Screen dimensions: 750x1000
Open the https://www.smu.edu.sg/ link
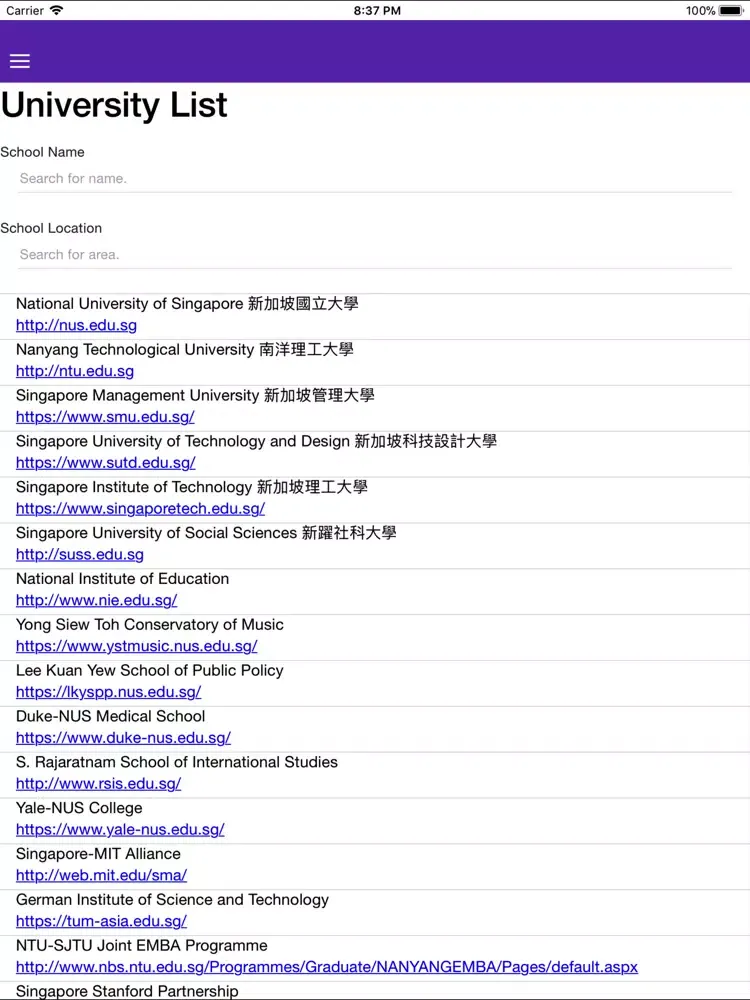point(105,417)
